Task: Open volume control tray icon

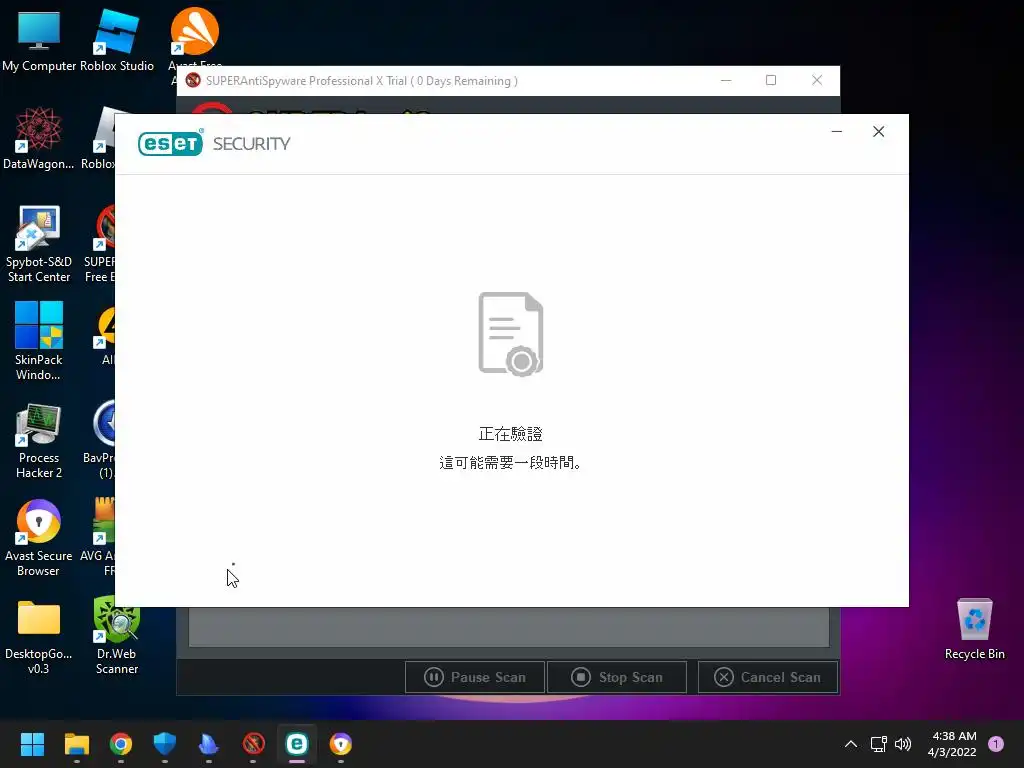Action: tap(903, 744)
